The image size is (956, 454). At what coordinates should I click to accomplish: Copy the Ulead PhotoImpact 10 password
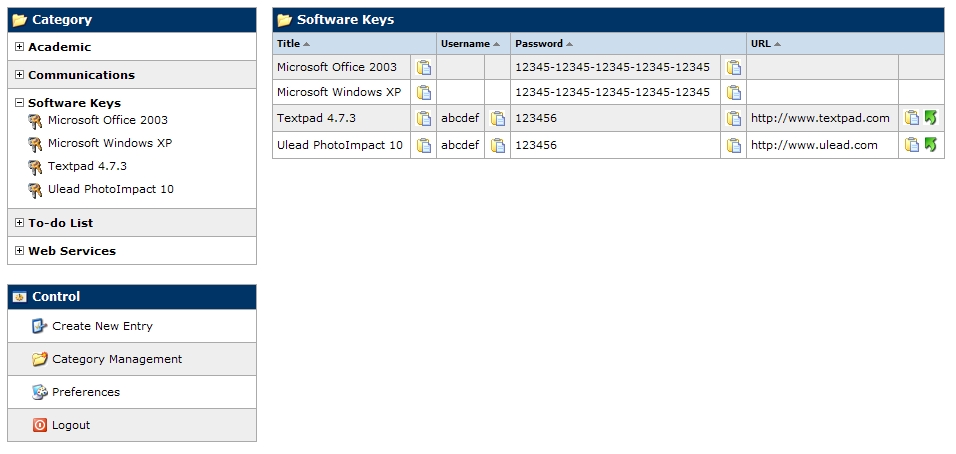click(x=733, y=145)
